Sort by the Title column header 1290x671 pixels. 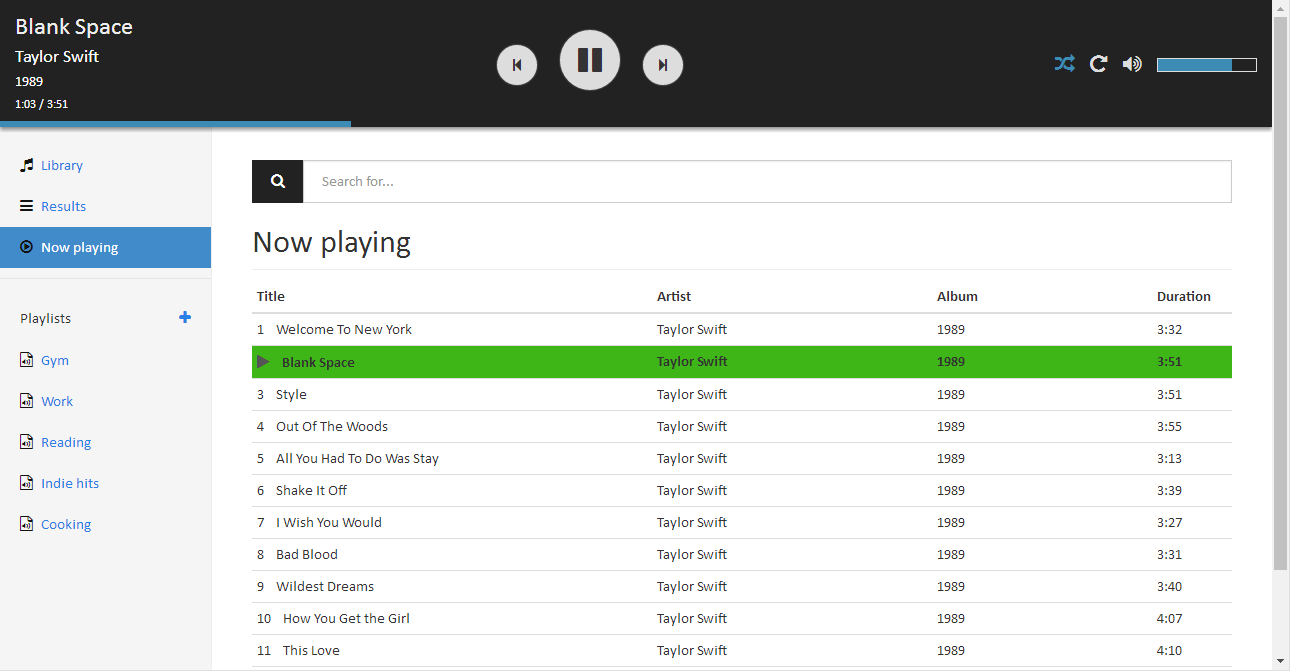[x=271, y=296]
